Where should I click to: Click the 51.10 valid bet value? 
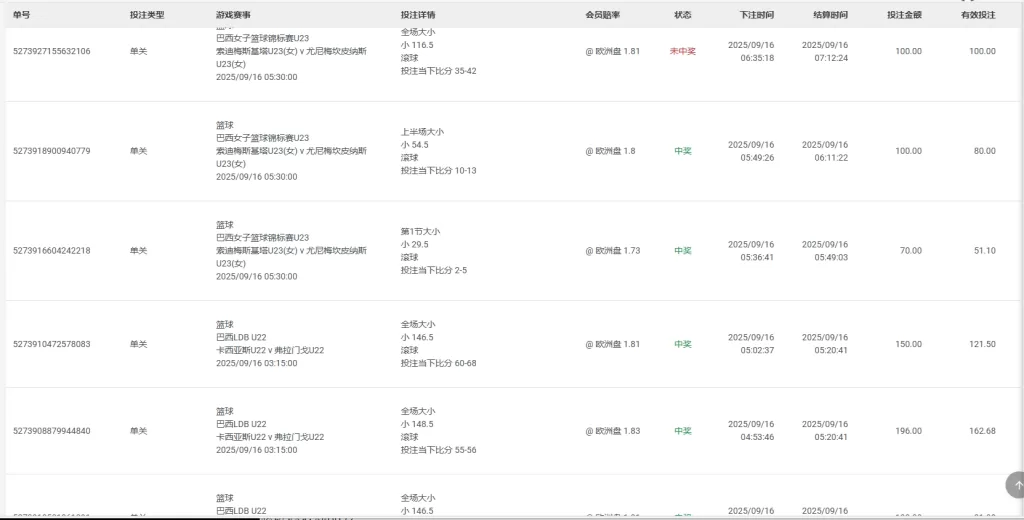984,251
